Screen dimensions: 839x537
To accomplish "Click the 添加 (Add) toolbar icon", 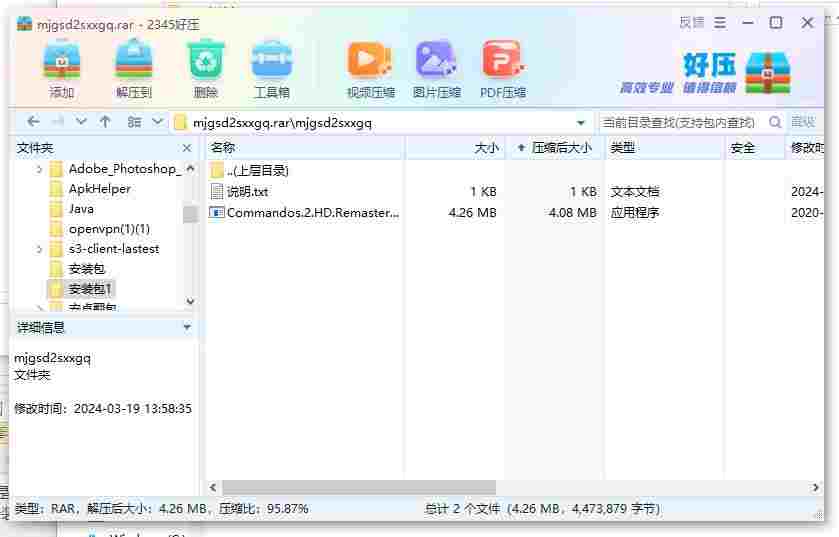I will click(x=62, y=68).
